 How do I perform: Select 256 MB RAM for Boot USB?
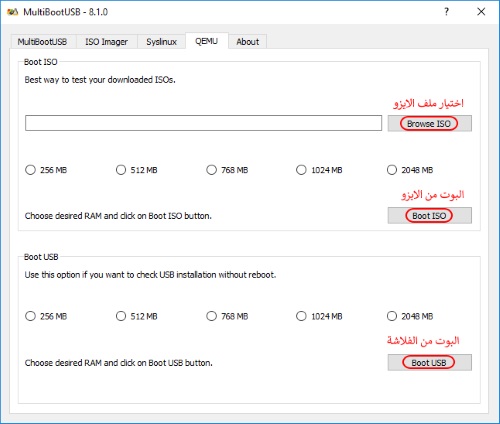pos(46,316)
